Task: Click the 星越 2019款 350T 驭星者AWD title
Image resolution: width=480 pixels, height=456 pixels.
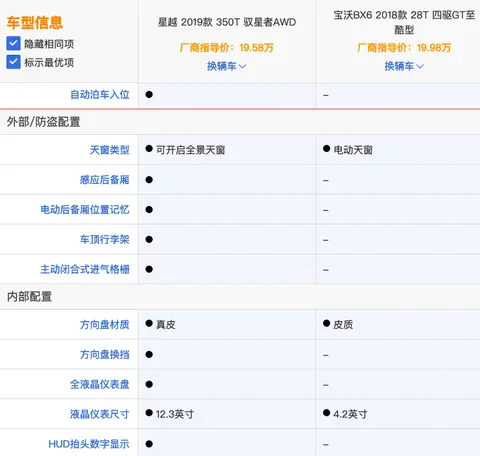Action: click(x=227, y=22)
